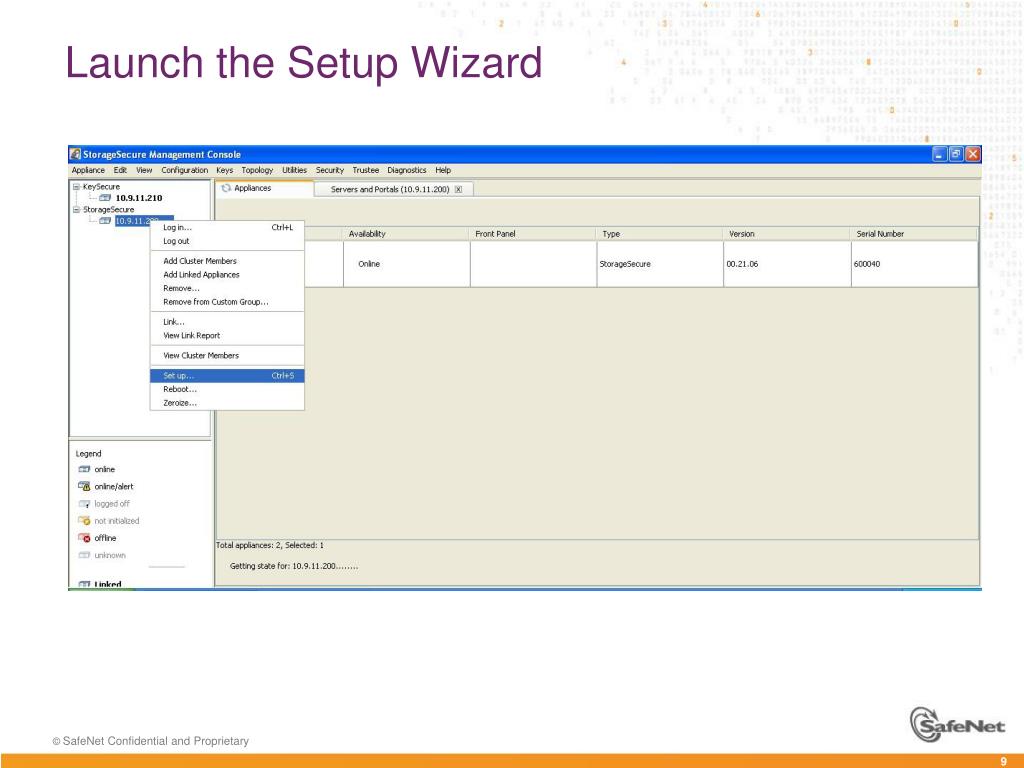Viewport: 1024px width, 768px height.
Task: Click the Appliances tab refresh icon
Action: tap(227, 188)
